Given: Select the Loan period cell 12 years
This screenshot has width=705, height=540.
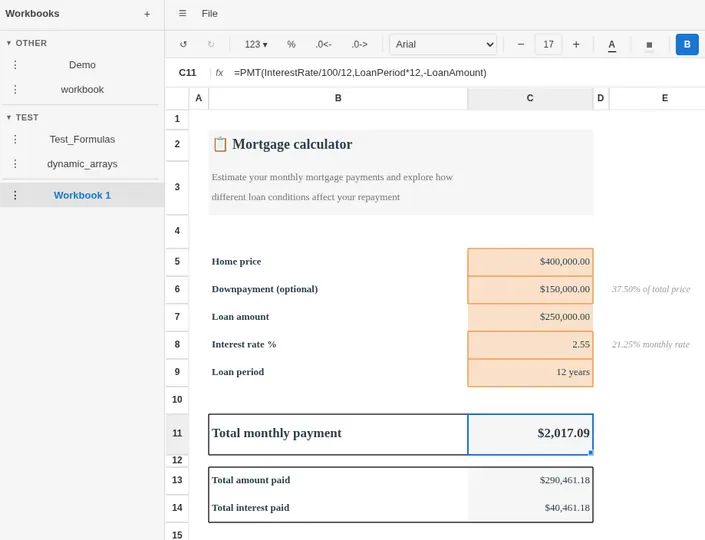Looking at the screenshot, I should click(x=530, y=372).
